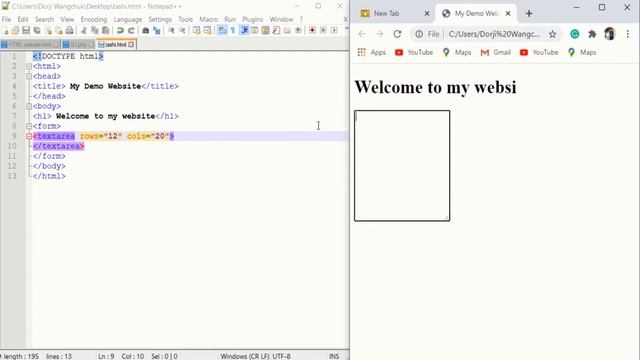Open the Edit menu in Notepad++
Viewport: 640px width, 360px height.
(x=23, y=20)
